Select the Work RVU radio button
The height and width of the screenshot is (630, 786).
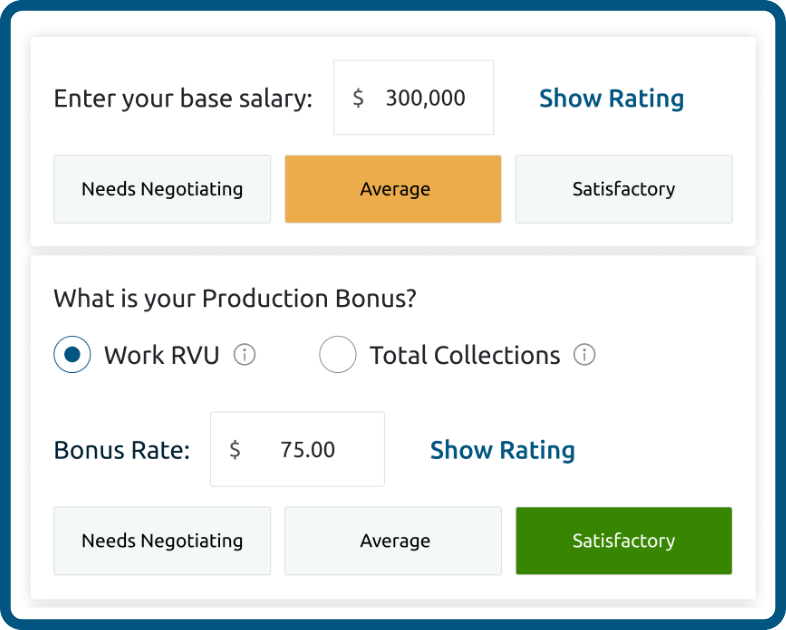pos(72,355)
